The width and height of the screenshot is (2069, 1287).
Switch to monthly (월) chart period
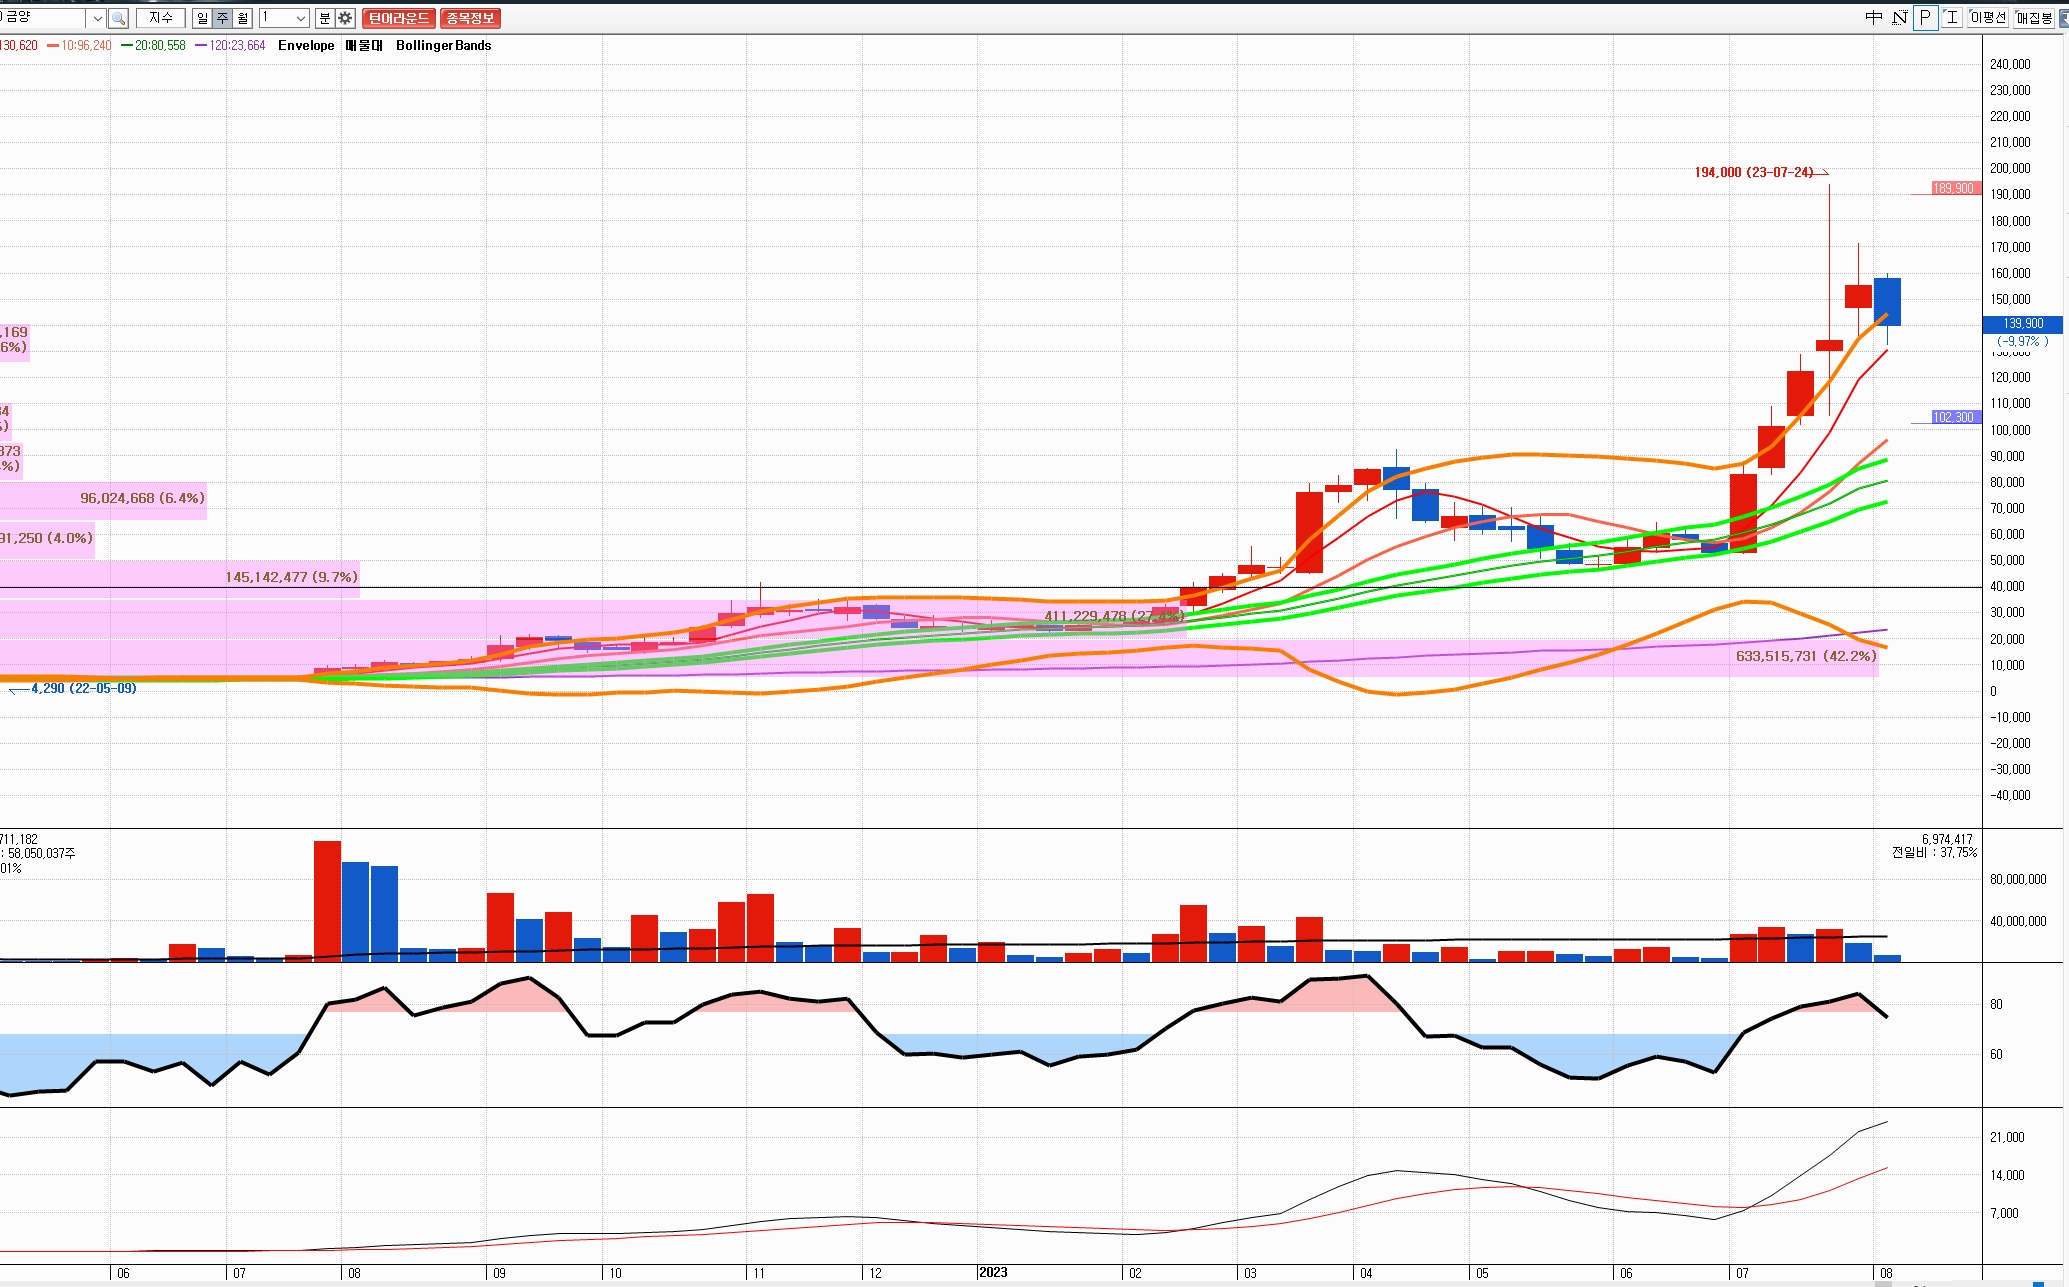click(242, 18)
